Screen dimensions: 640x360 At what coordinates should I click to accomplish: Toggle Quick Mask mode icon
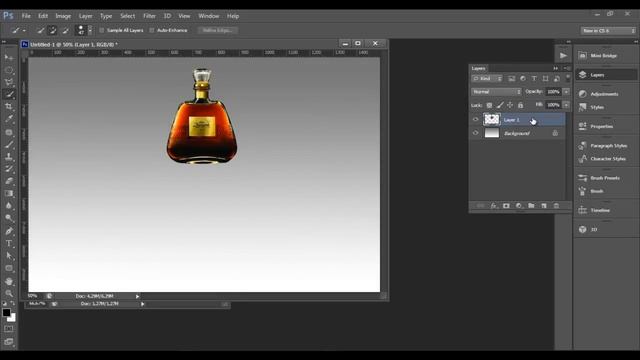click(9, 329)
